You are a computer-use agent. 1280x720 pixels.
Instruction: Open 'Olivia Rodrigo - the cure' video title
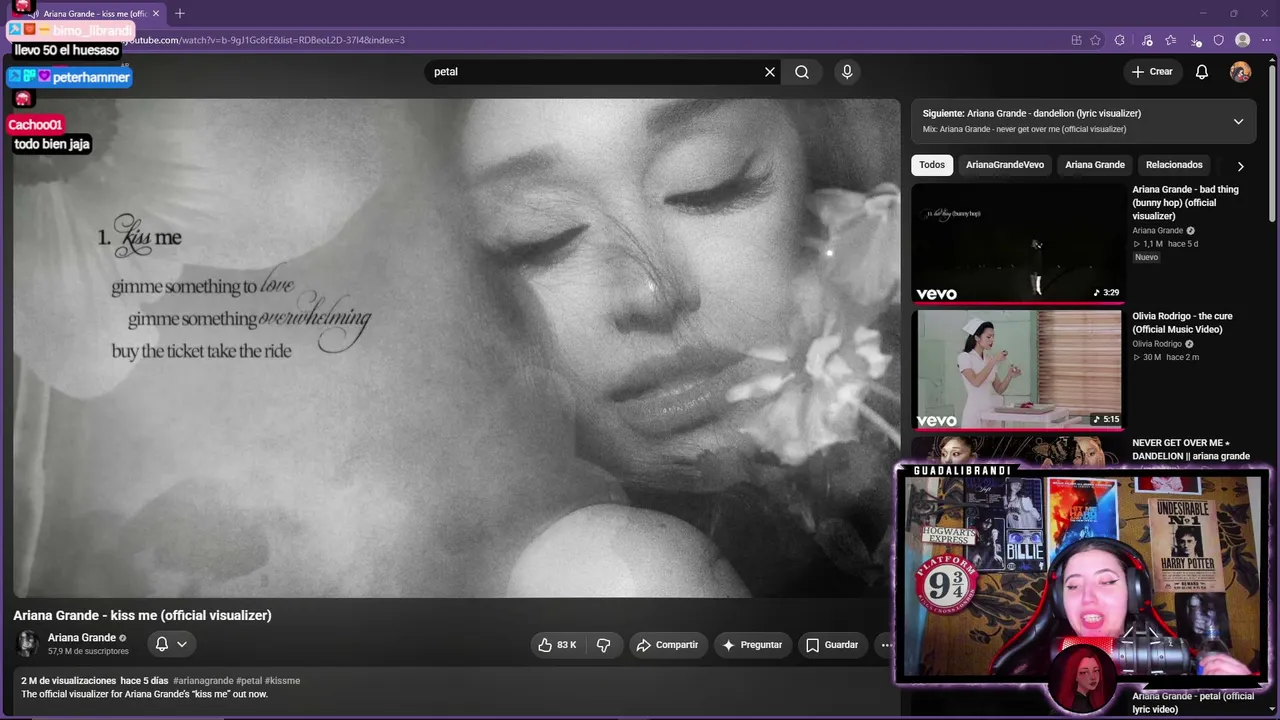[x=1183, y=323]
